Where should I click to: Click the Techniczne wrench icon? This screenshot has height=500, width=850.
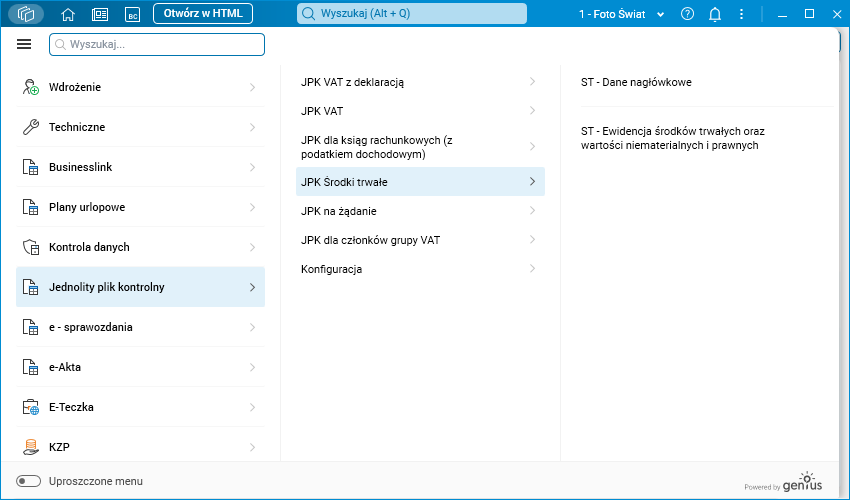(x=30, y=127)
